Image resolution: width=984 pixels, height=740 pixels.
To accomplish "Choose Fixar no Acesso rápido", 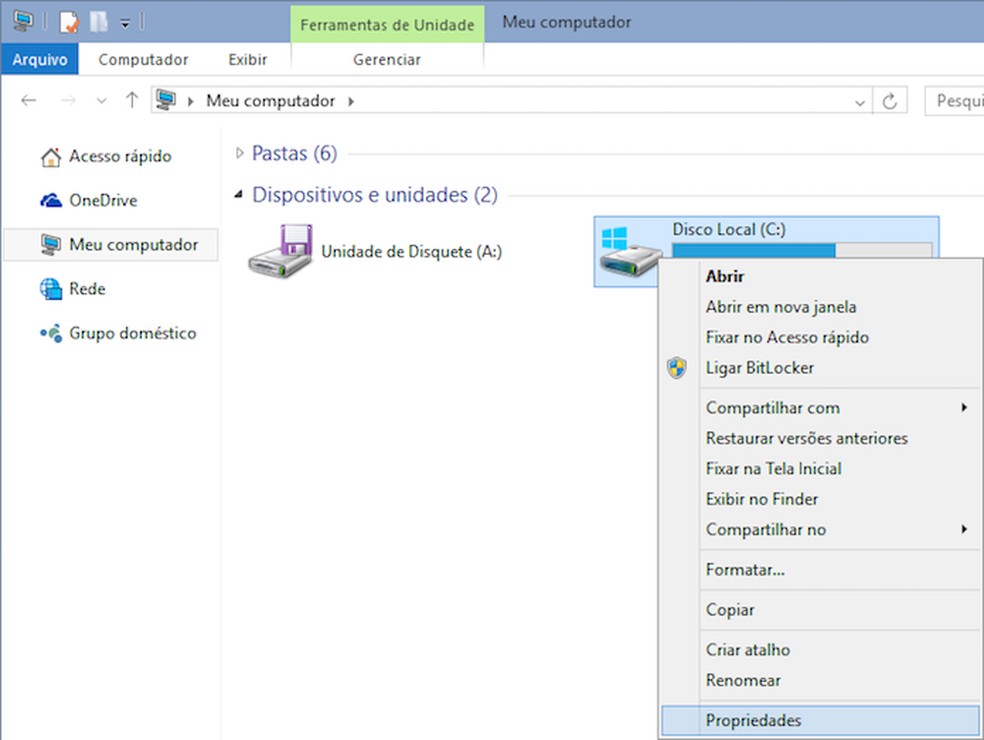I will pos(820,337).
